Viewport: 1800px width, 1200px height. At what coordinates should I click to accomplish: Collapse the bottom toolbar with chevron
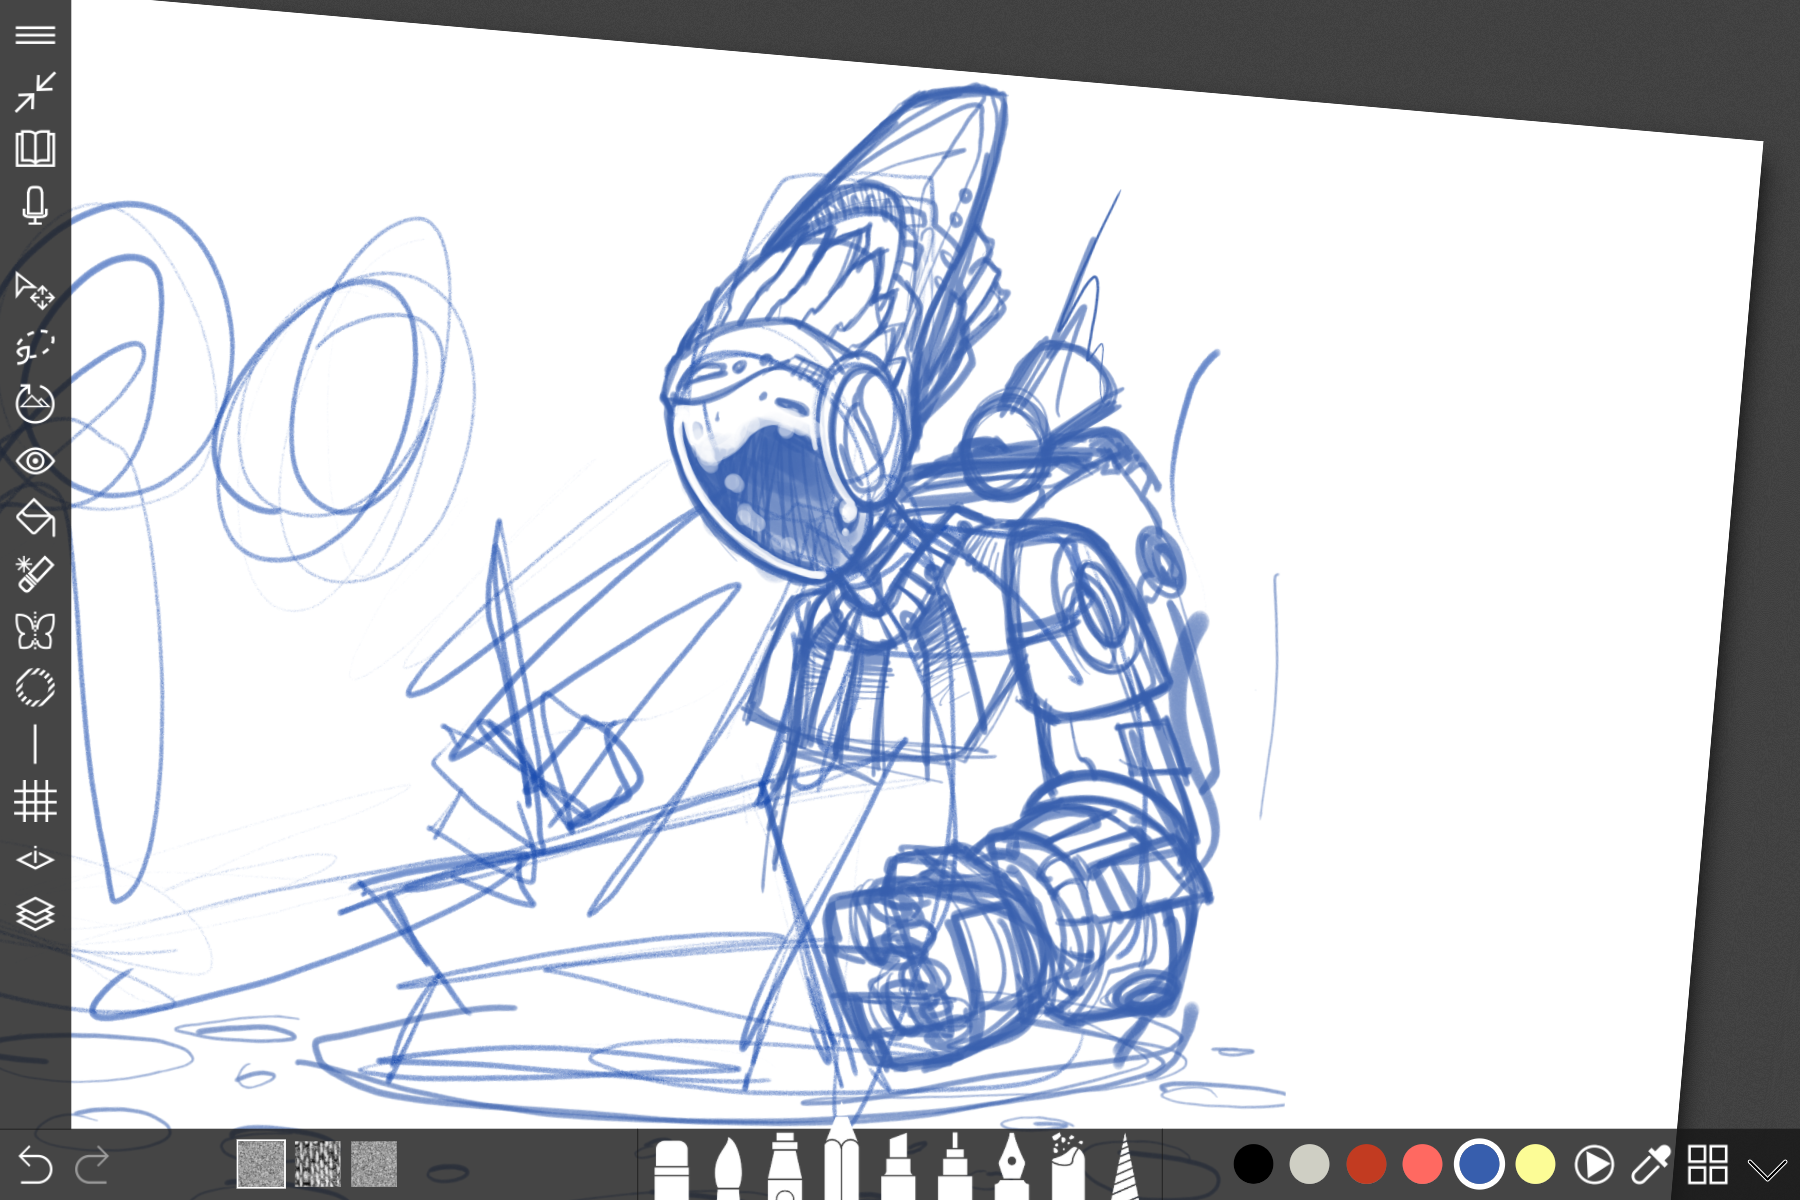point(1767,1169)
